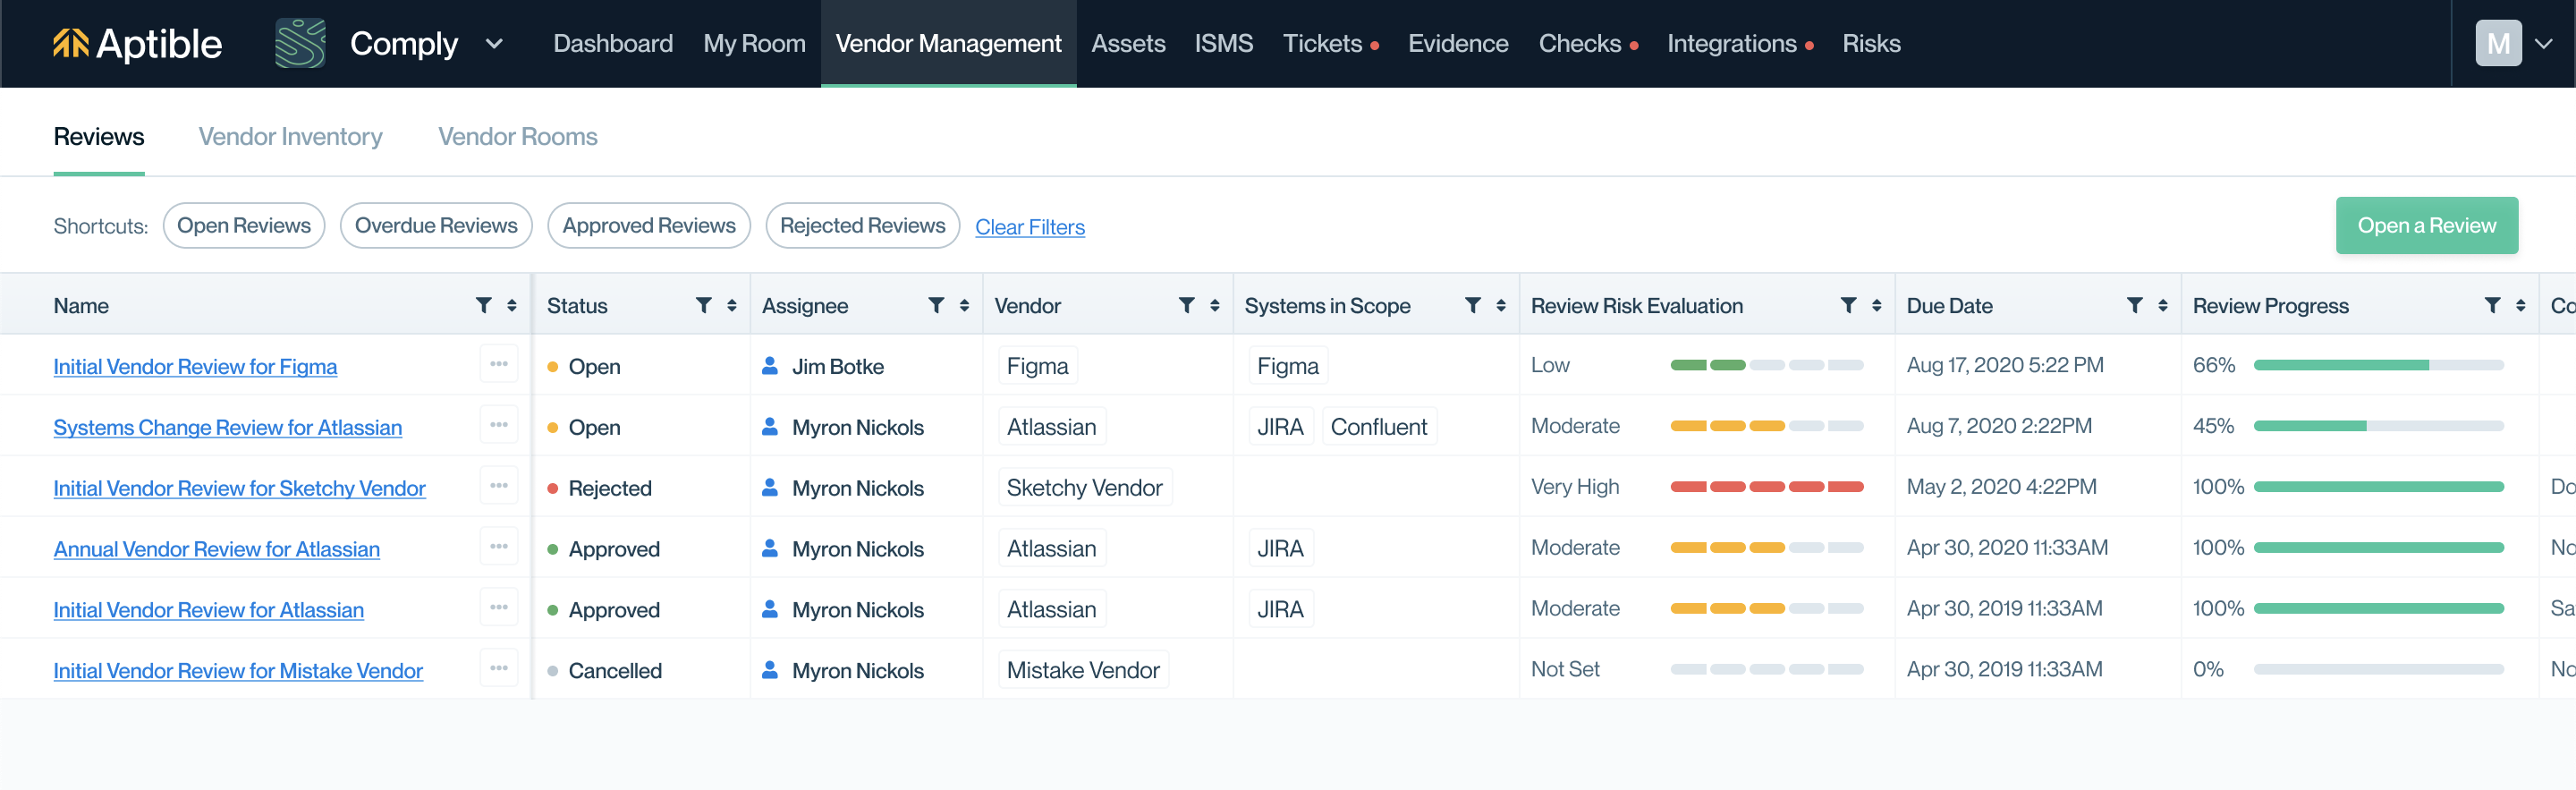Click the M user avatar
This screenshot has width=2576, height=790.
click(x=2498, y=44)
